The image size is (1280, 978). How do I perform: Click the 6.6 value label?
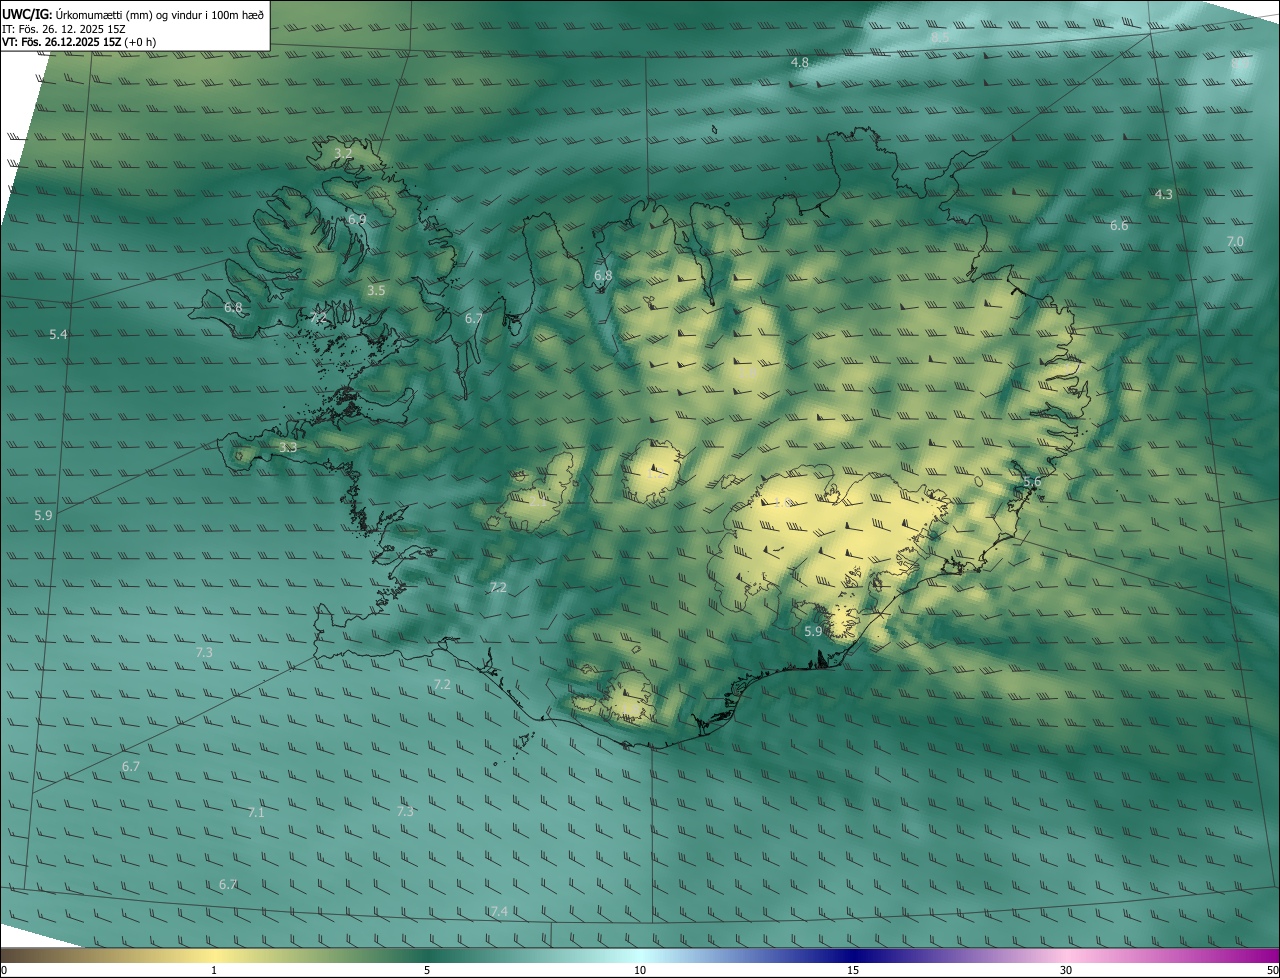point(1119,226)
